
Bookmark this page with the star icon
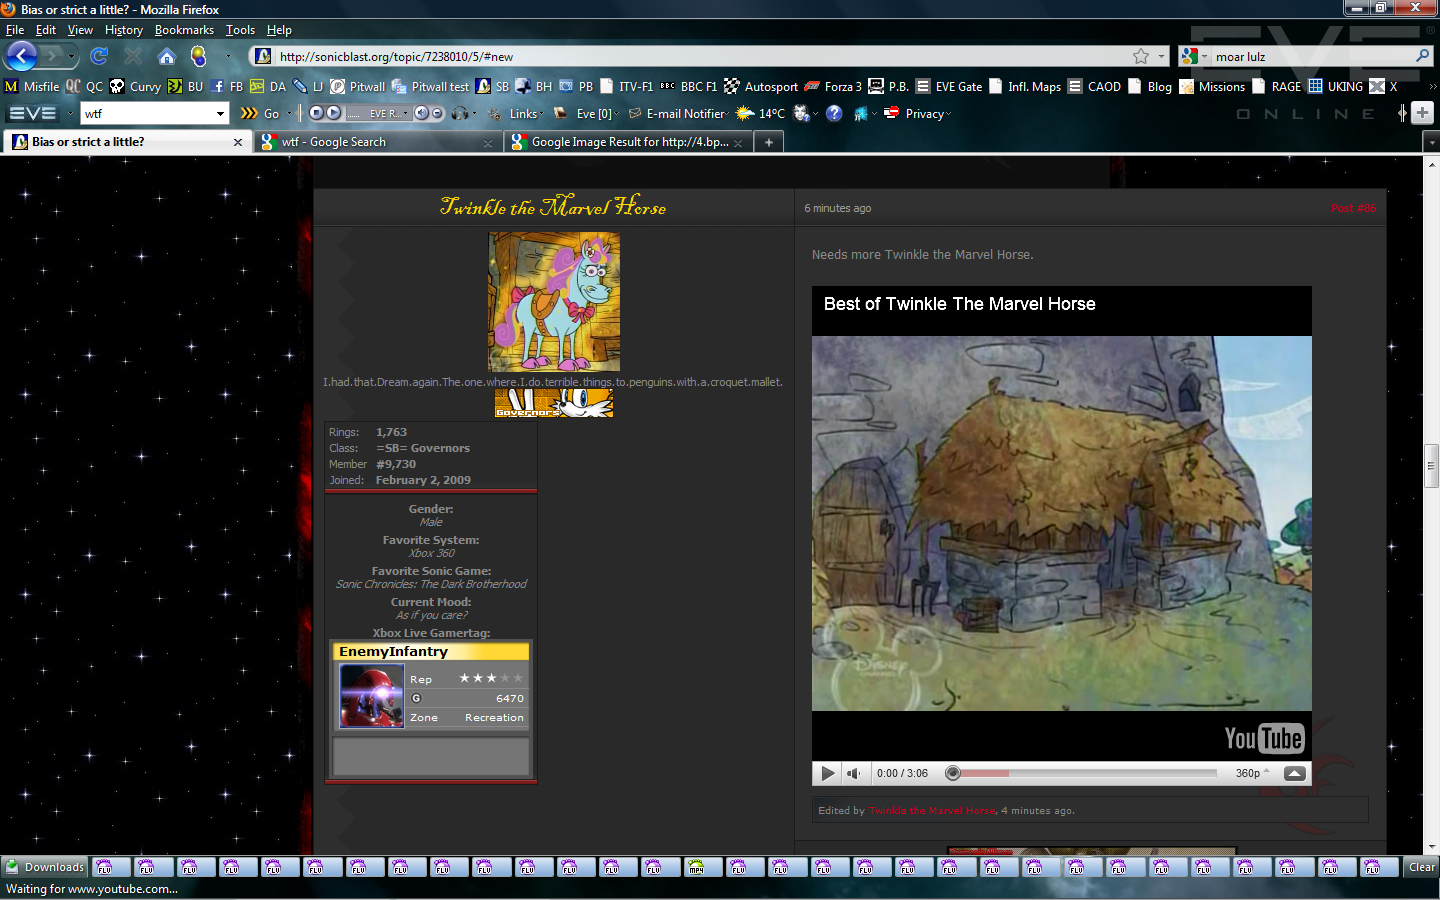coord(1141,56)
